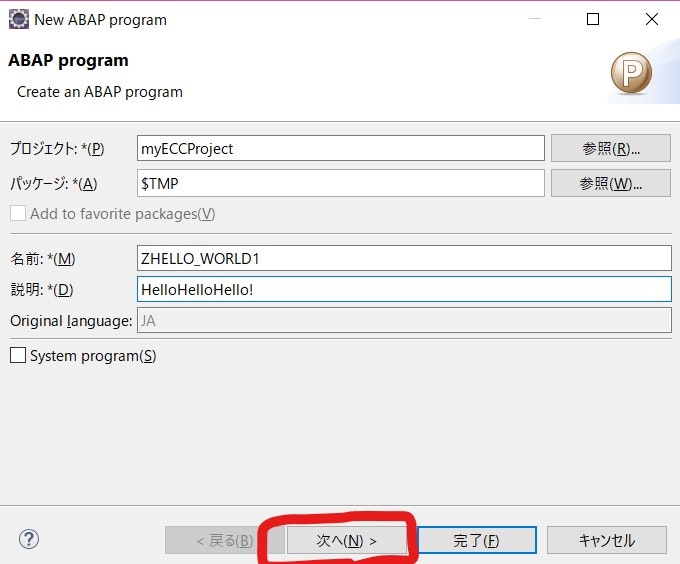
Task: Click the 'Original language:' label
Action: [x=71, y=321]
